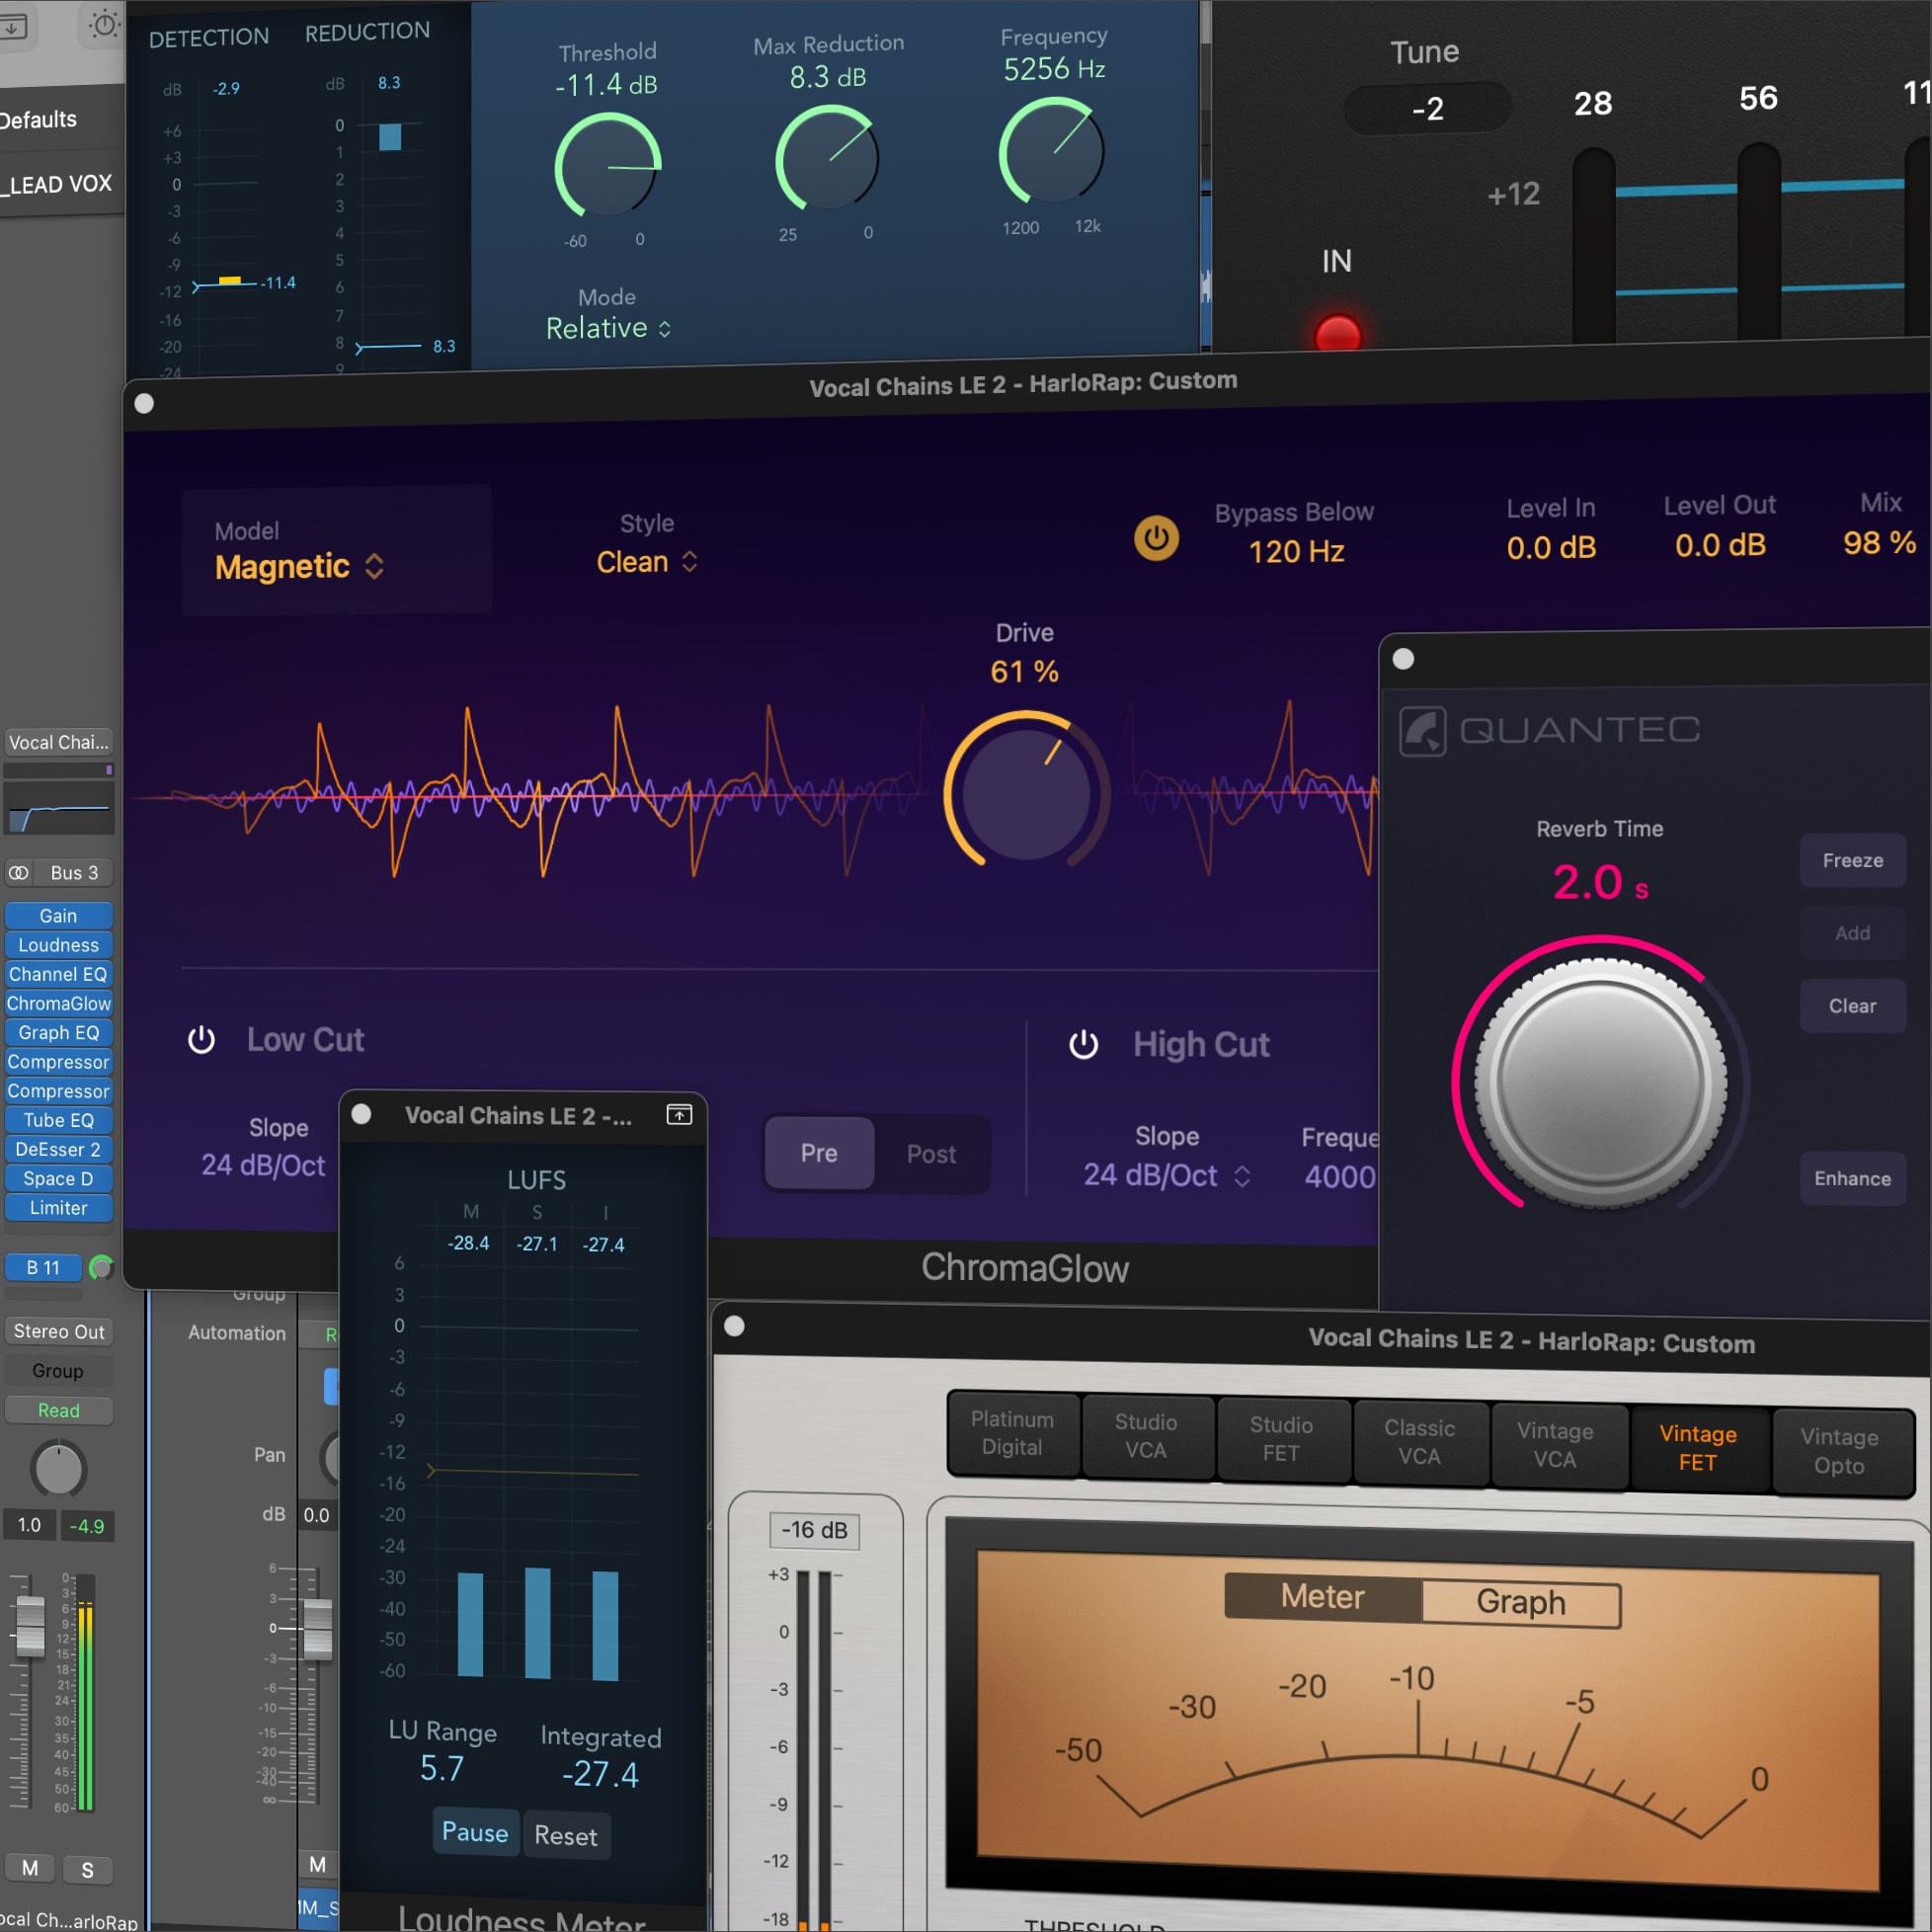Screen dimensions: 1932x1932
Task: Click the DeEsser Threshold knob
Action: click(x=608, y=165)
